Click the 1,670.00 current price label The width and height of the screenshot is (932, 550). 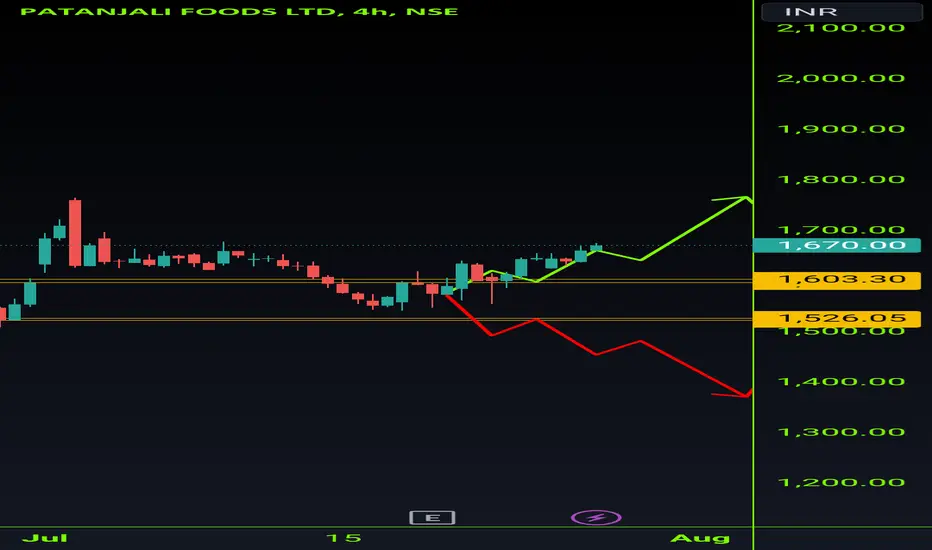pos(837,245)
